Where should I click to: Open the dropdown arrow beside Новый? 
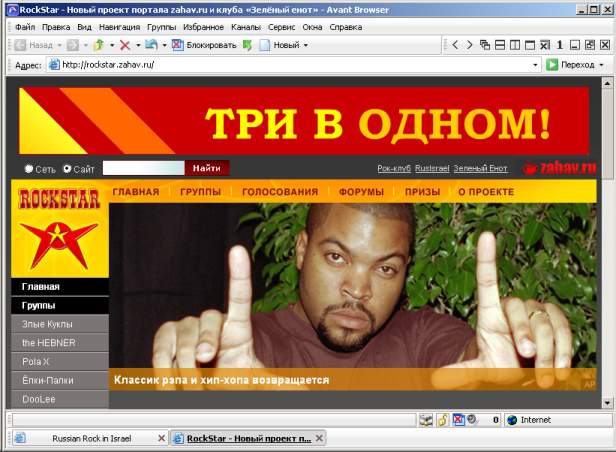click(x=306, y=45)
